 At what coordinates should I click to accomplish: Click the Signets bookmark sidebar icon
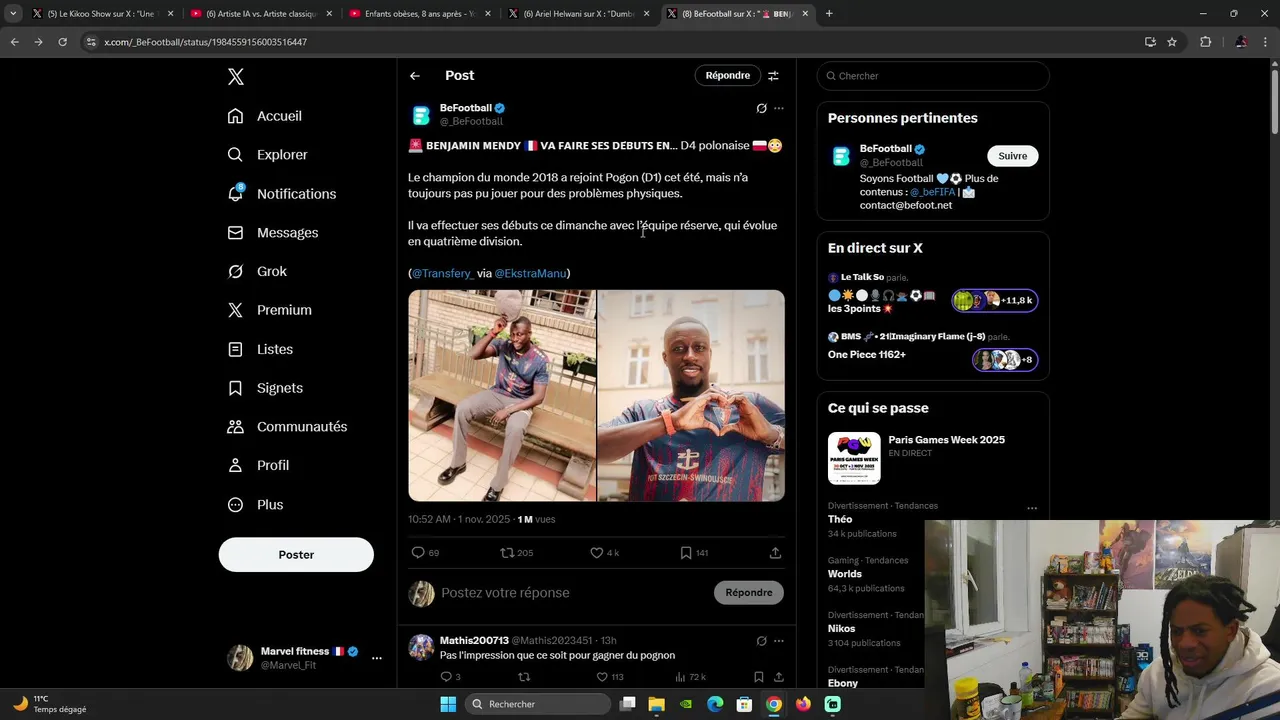coord(235,388)
